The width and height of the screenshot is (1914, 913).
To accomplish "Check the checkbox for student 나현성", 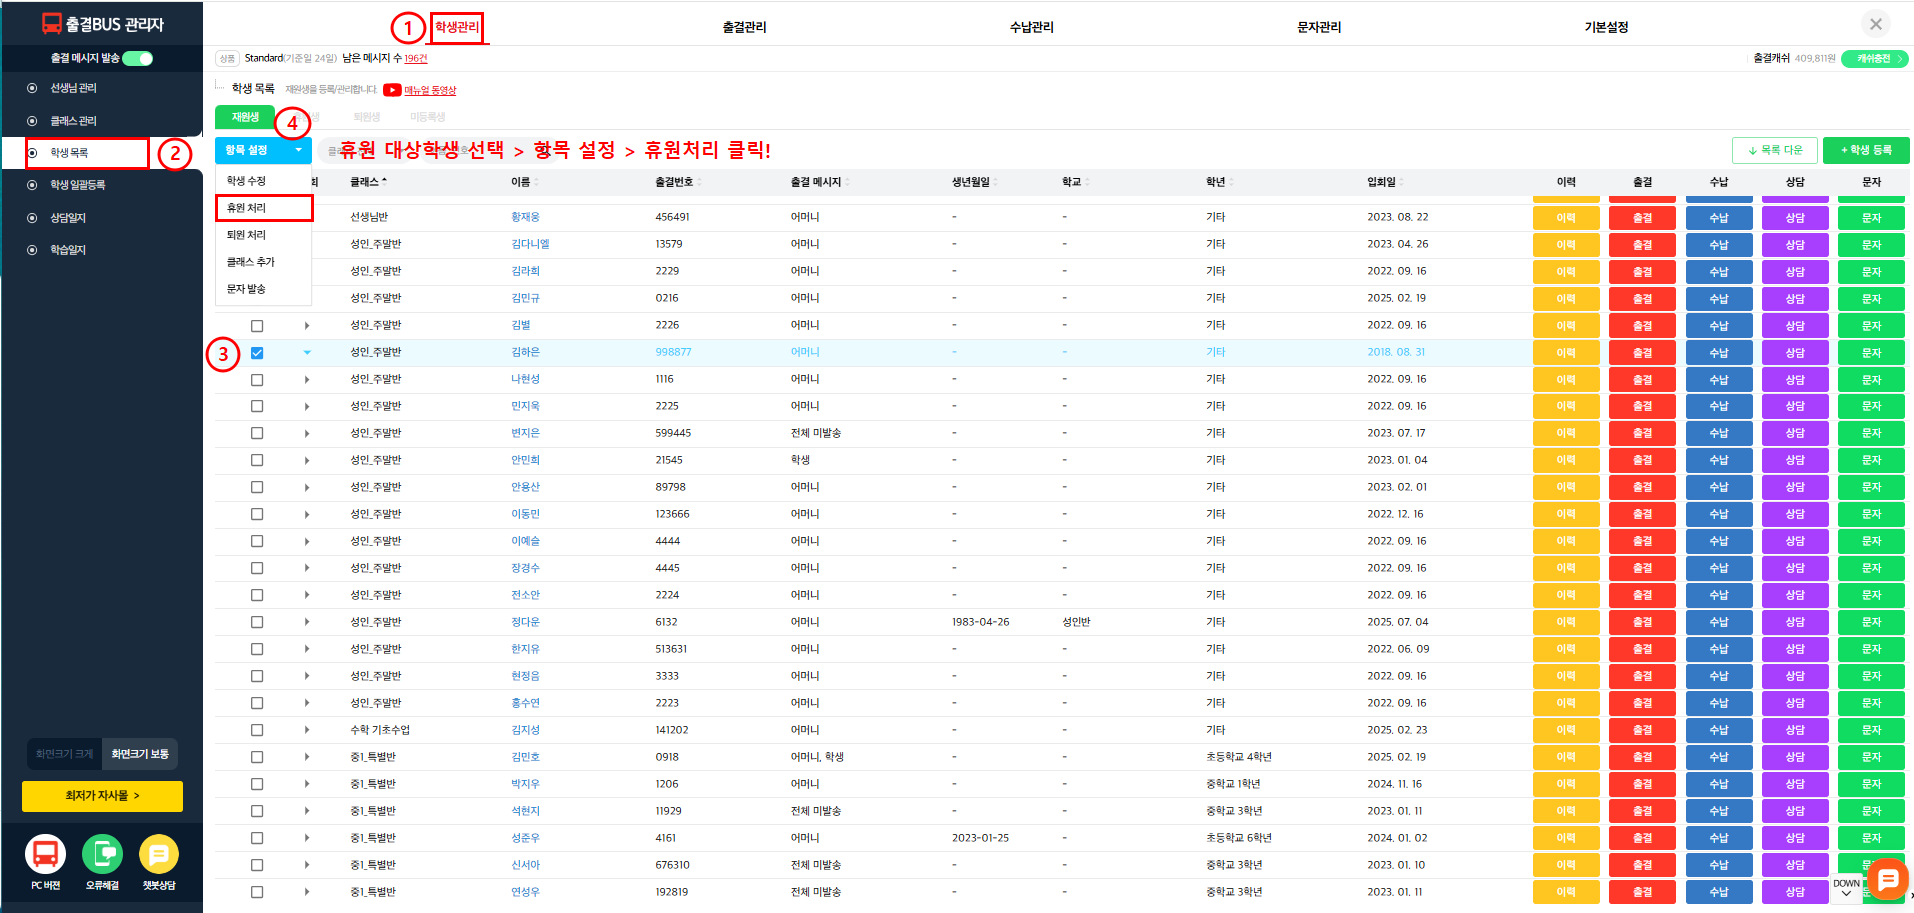I will coord(257,380).
